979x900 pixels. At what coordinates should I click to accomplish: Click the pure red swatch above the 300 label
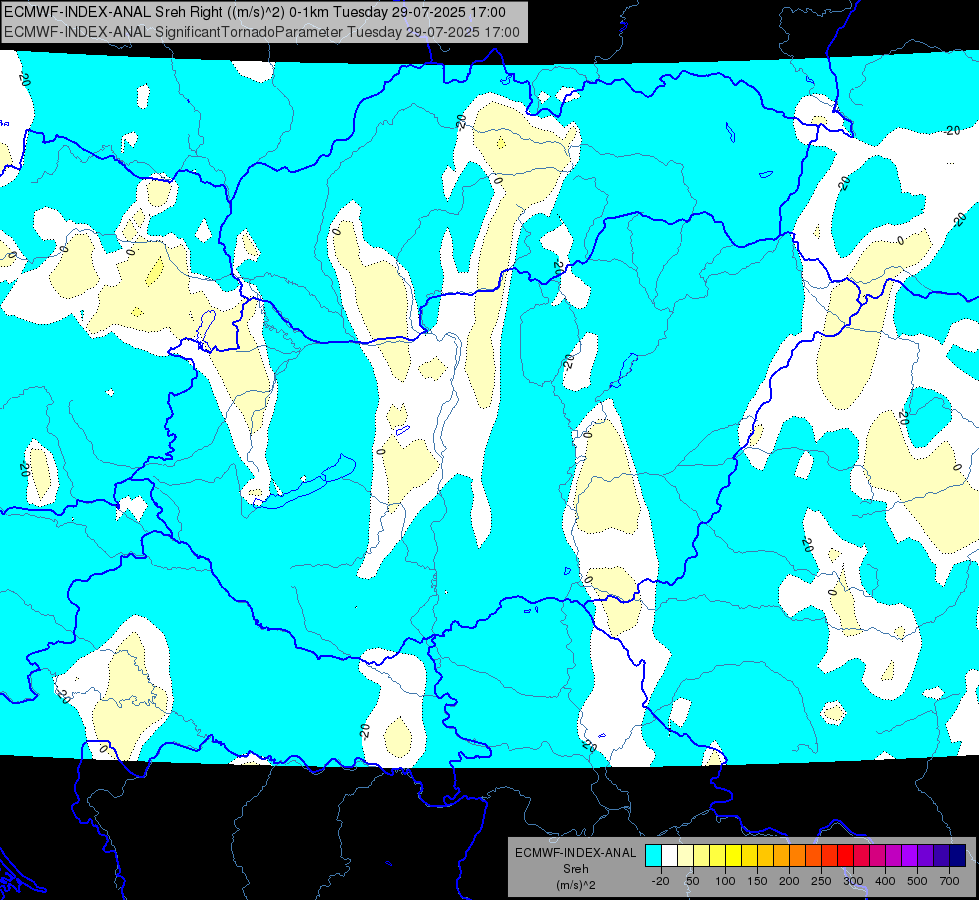click(845, 855)
